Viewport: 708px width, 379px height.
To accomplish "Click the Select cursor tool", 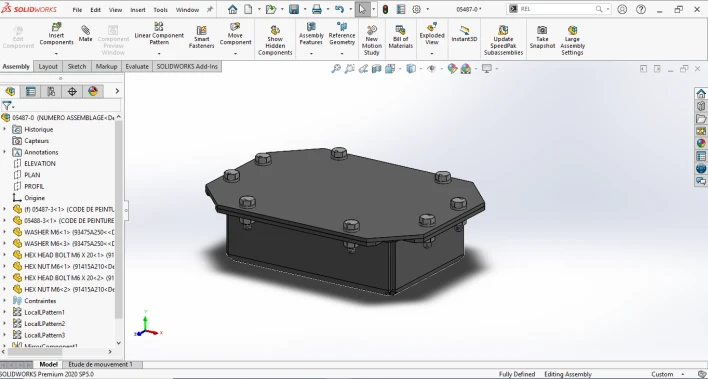I will [x=362, y=9].
